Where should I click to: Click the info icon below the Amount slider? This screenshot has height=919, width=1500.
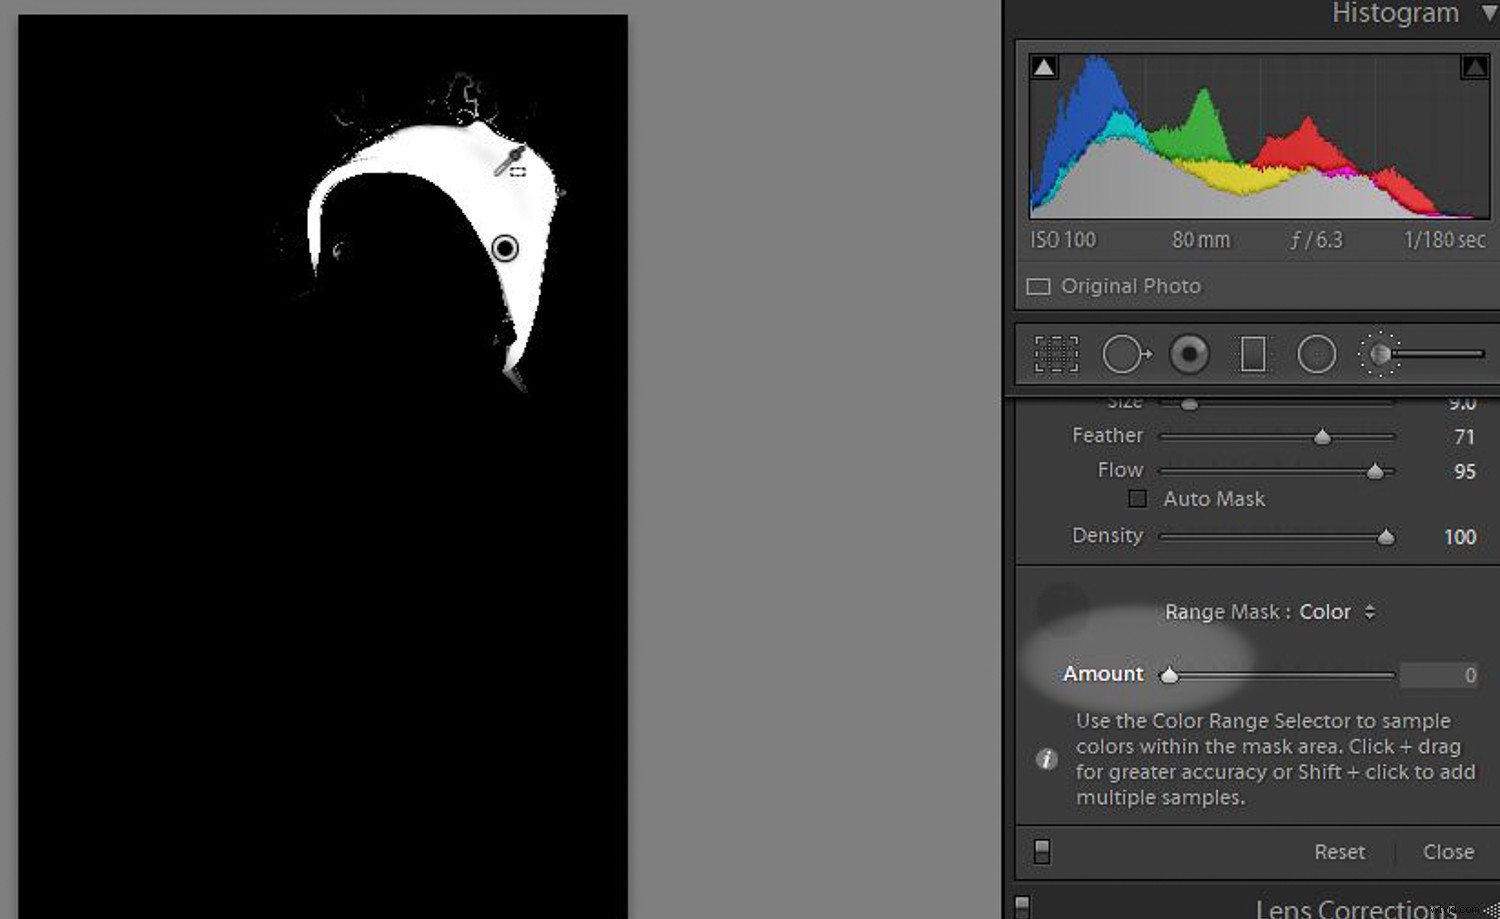pos(1046,760)
